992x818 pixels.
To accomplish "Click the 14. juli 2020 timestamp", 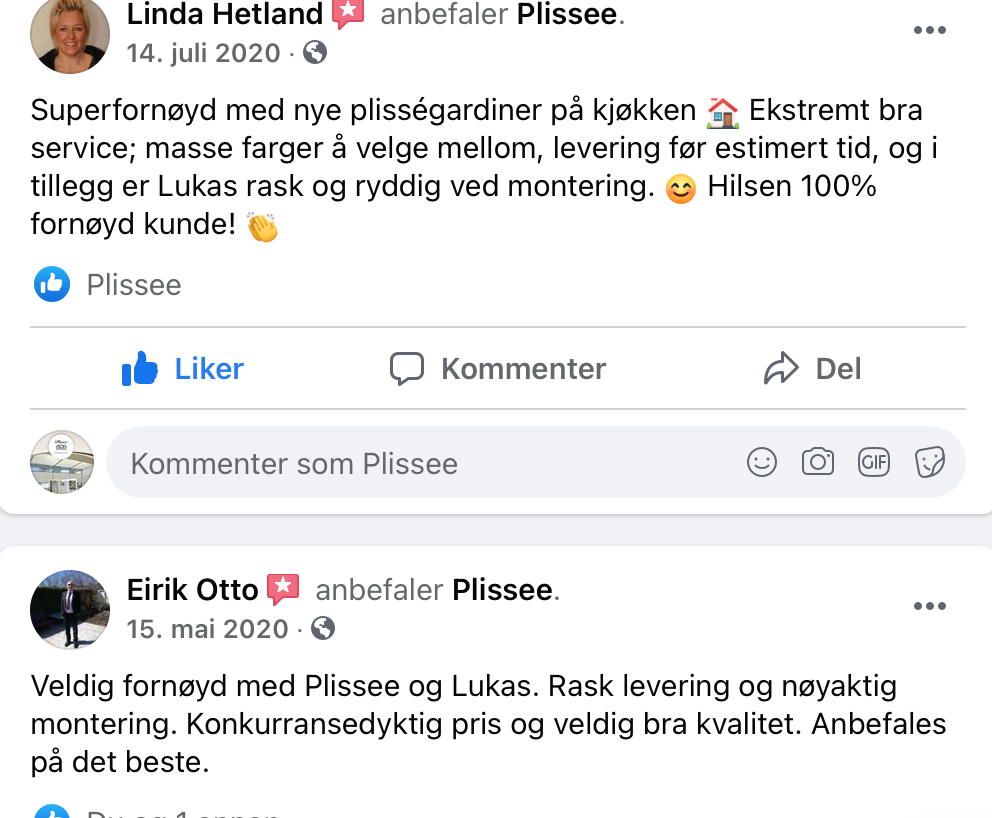I will pyautogui.click(x=204, y=52).
